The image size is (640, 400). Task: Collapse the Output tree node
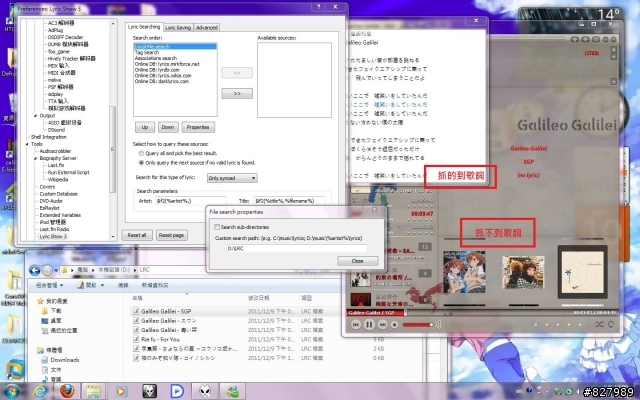(x=36, y=116)
